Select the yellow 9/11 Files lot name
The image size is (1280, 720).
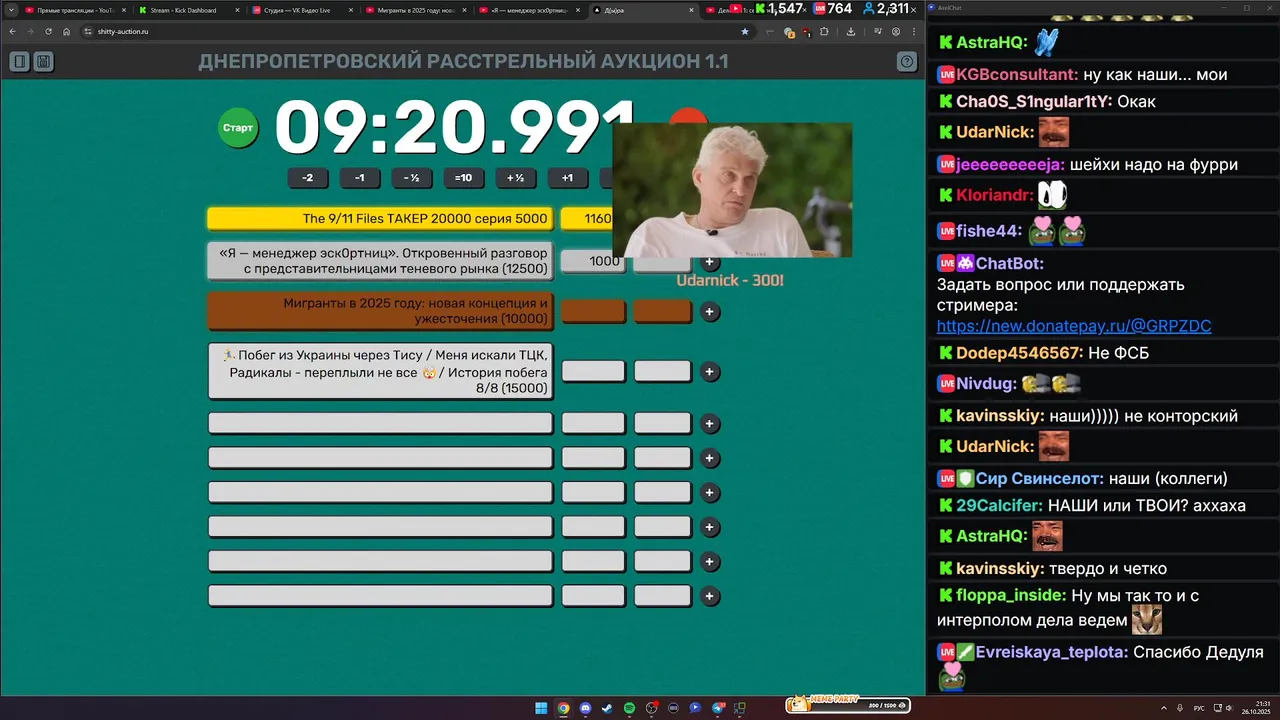point(380,218)
